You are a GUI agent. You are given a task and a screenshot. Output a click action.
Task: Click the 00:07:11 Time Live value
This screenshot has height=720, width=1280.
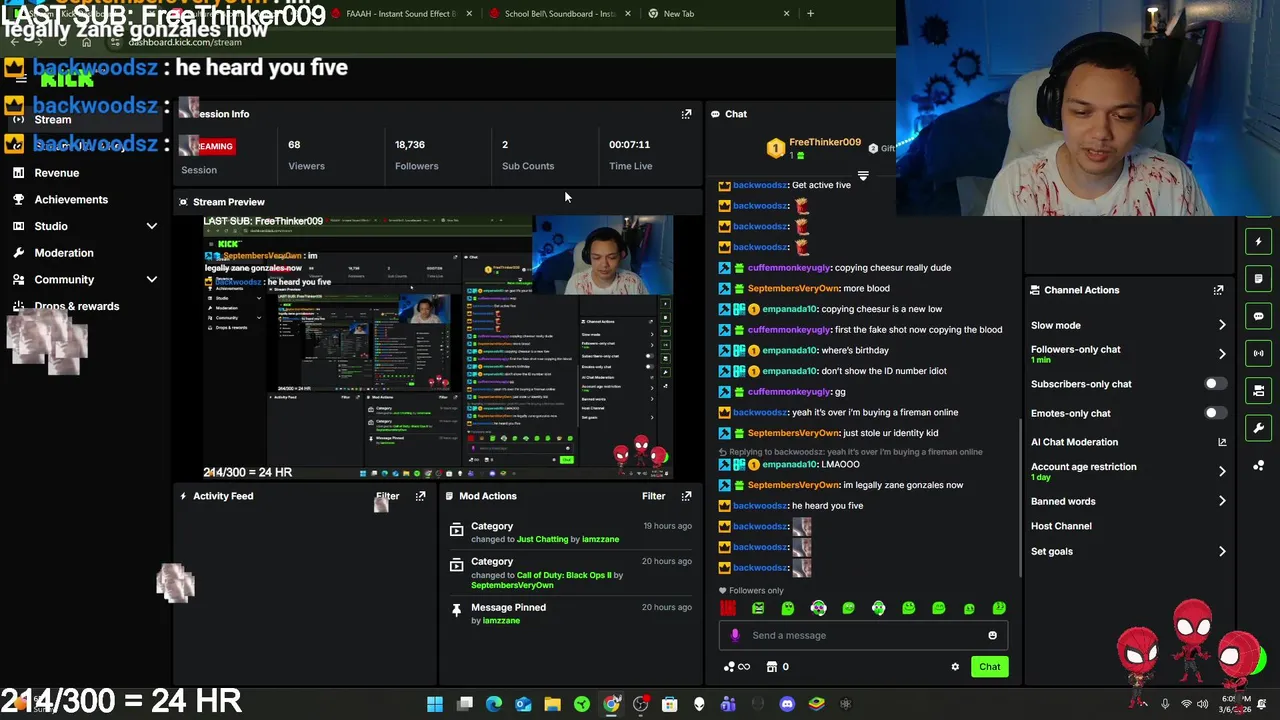pyautogui.click(x=629, y=145)
